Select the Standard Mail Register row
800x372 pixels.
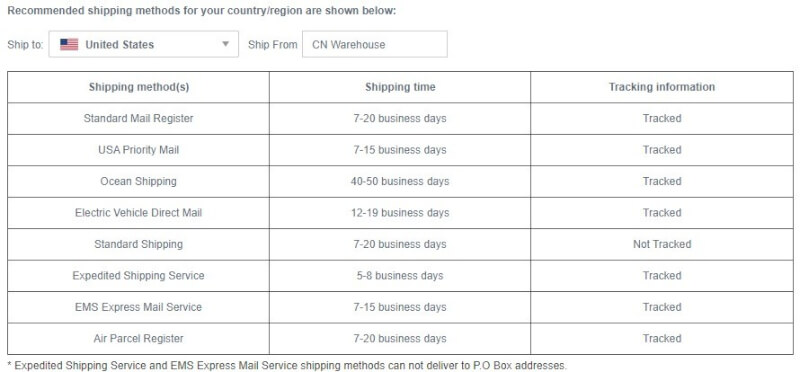pyautogui.click(x=400, y=118)
